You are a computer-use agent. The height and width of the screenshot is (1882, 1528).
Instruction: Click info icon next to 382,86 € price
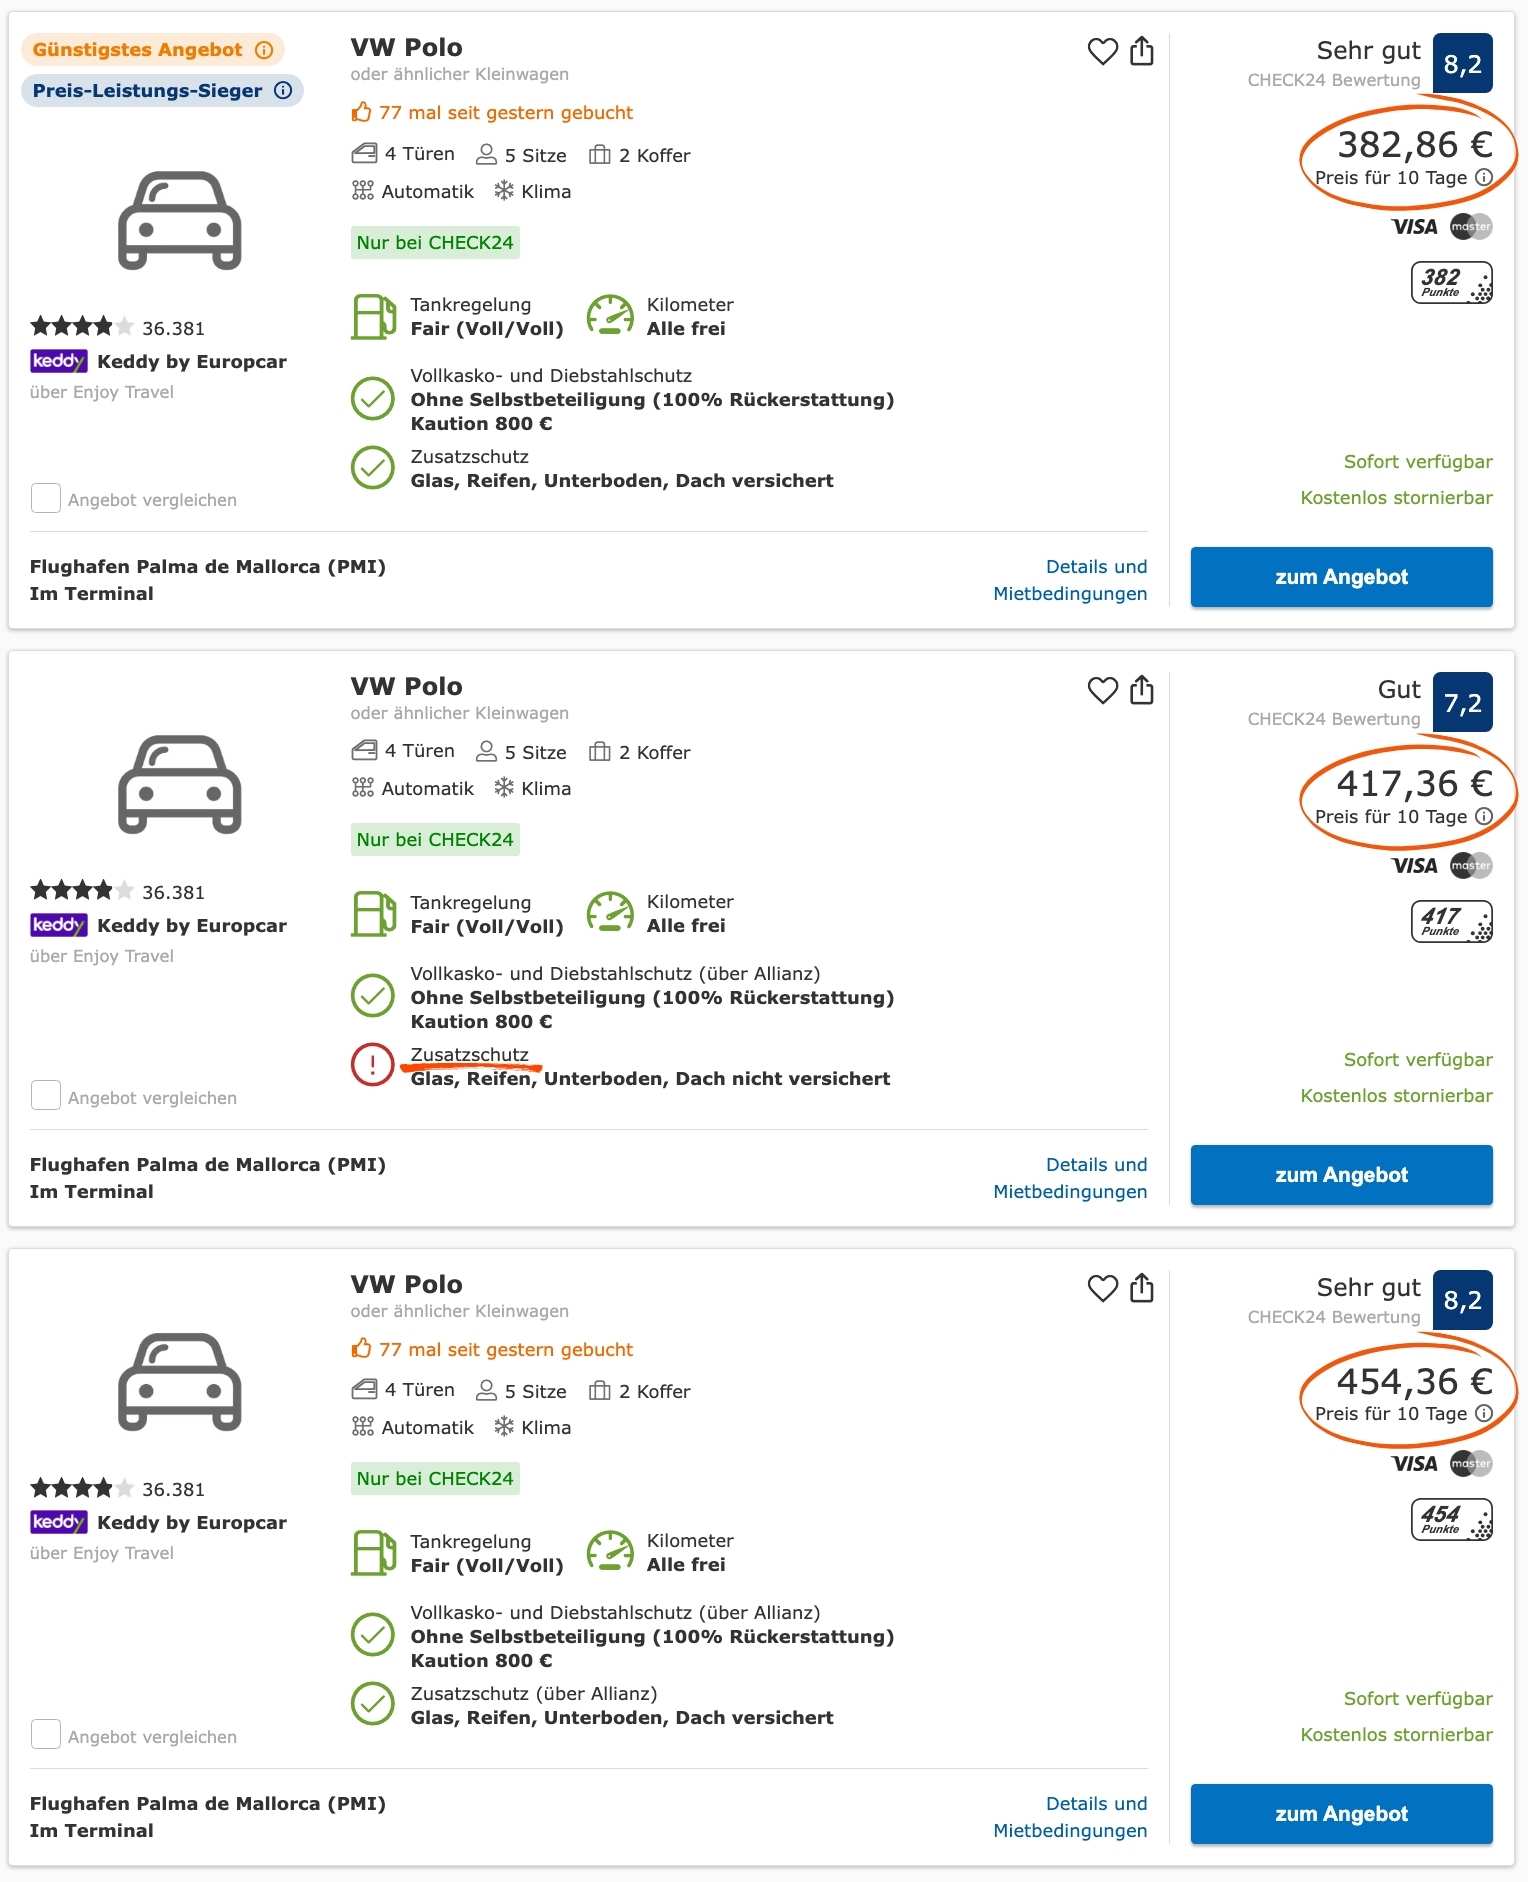[1484, 177]
